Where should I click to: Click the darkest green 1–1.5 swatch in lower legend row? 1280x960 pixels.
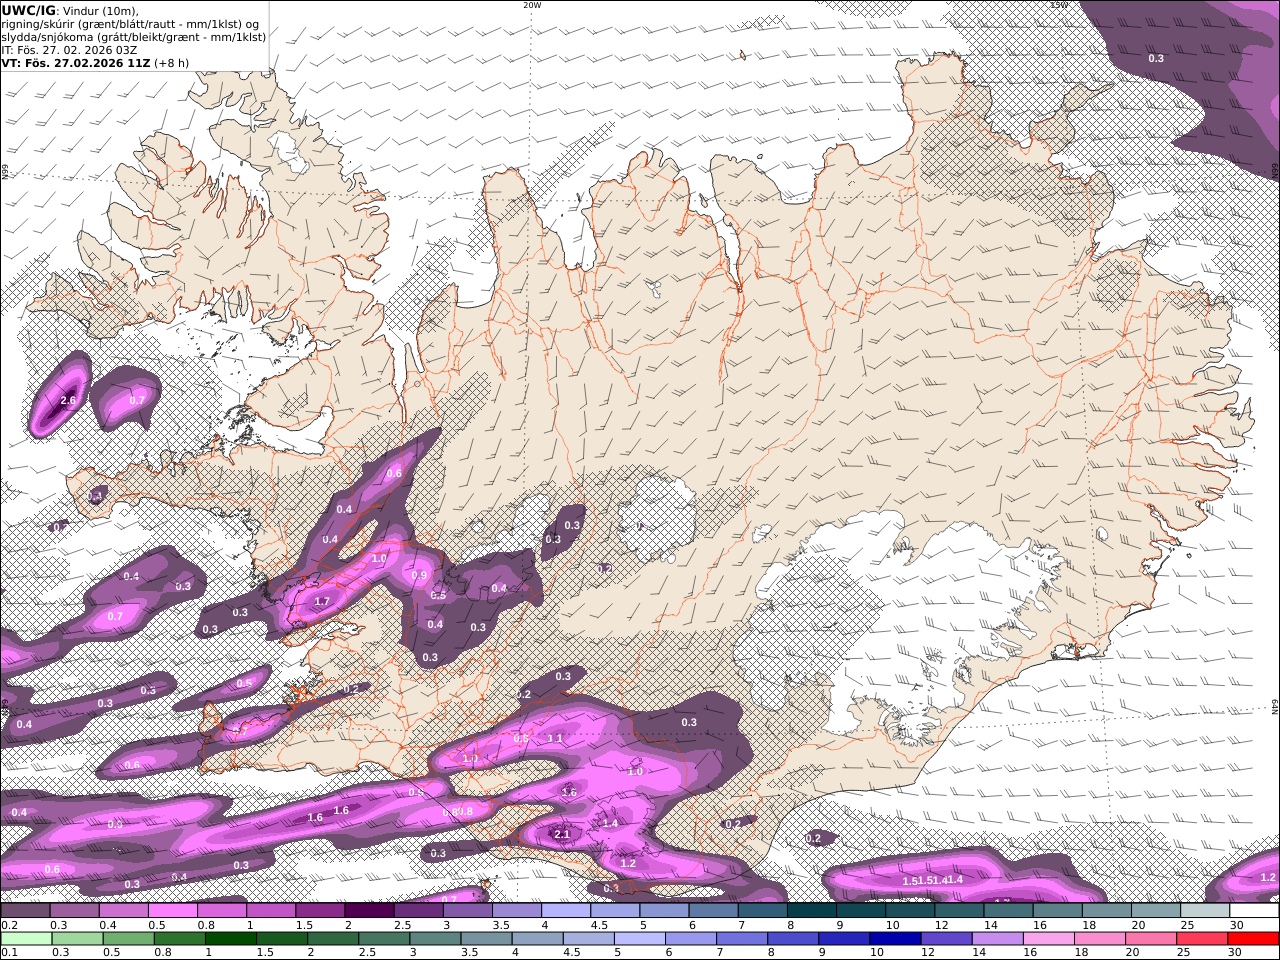(231, 938)
